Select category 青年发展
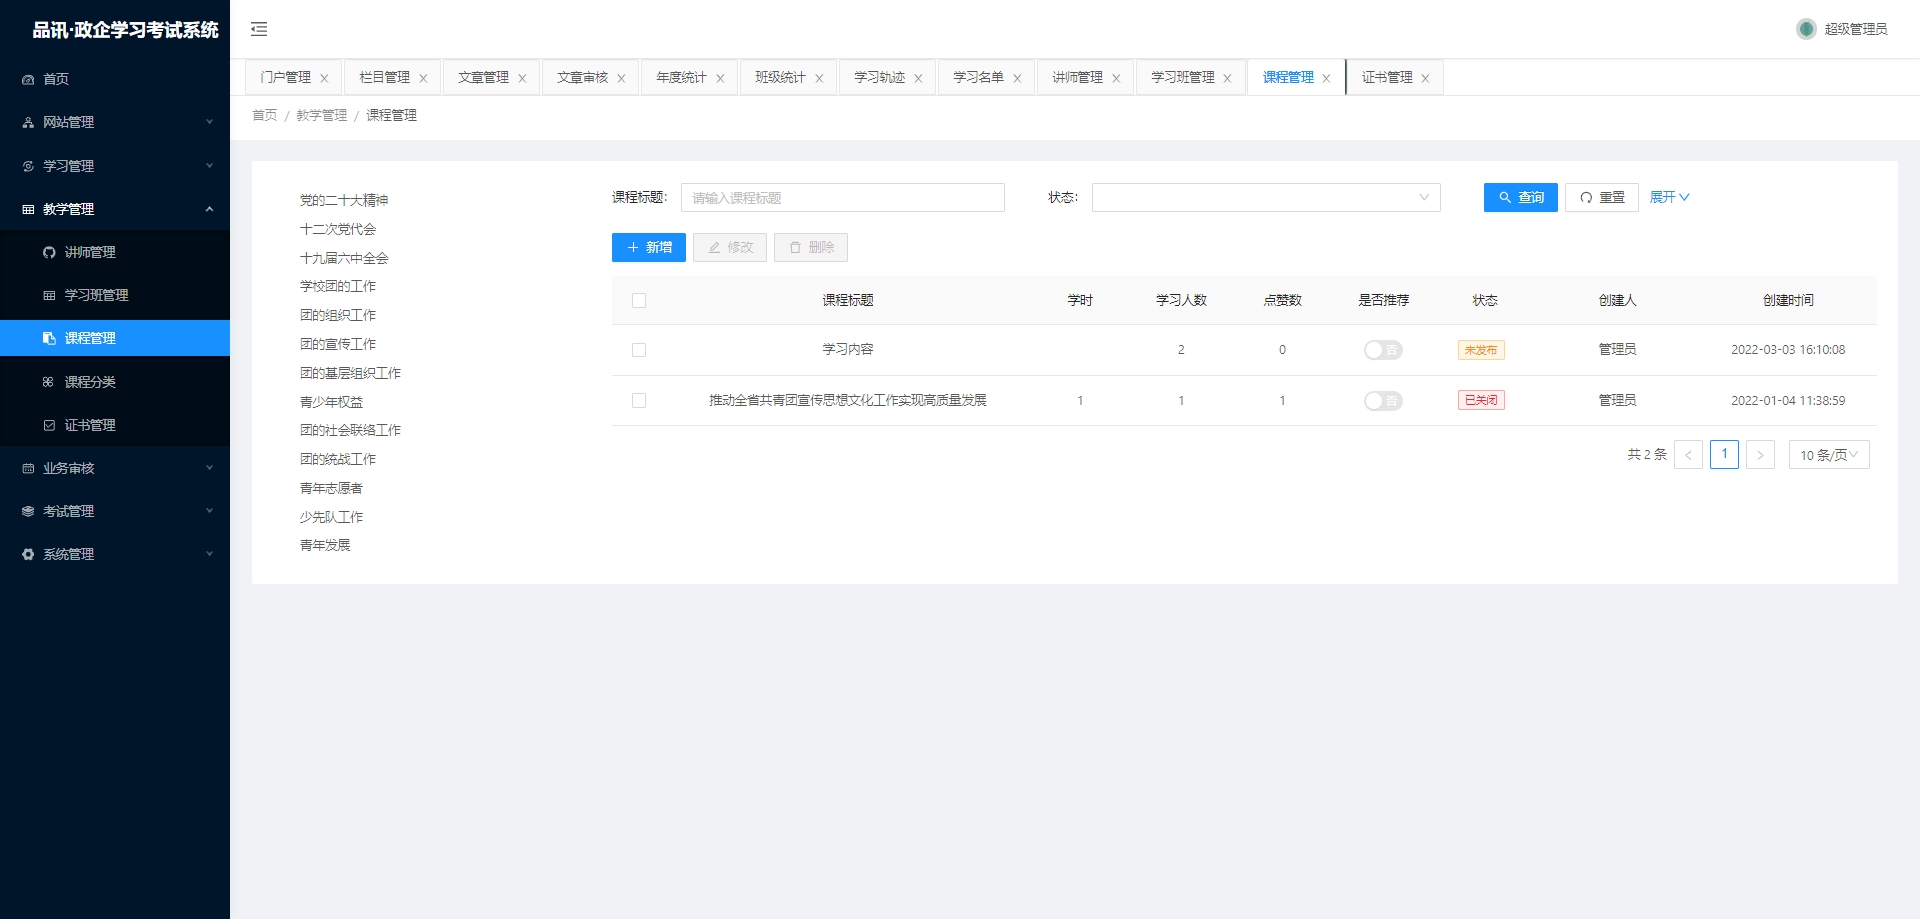The width and height of the screenshot is (1920, 919). coord(325,545)
